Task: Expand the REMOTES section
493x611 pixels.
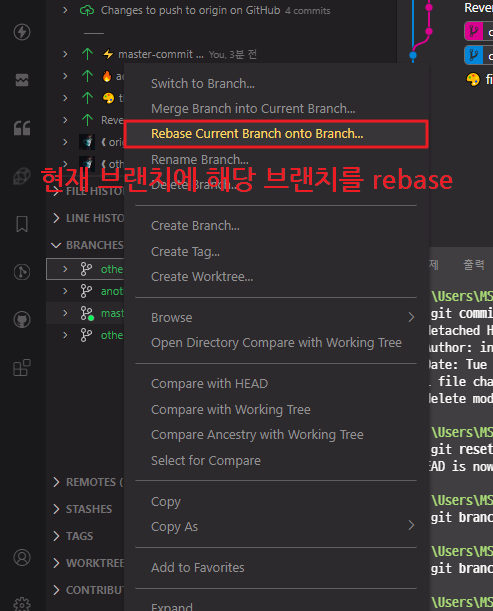Action: 56,482
